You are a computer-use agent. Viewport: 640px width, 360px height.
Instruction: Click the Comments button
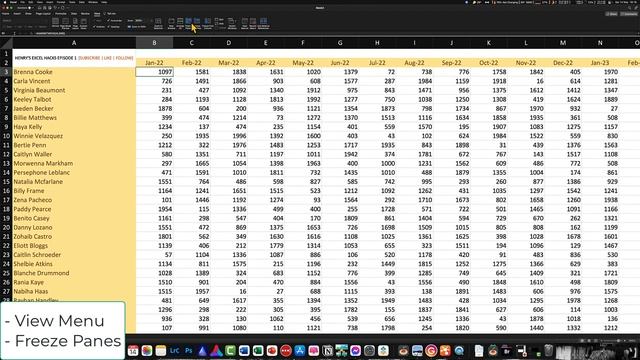pyautogui.click(x=629, y=14)
